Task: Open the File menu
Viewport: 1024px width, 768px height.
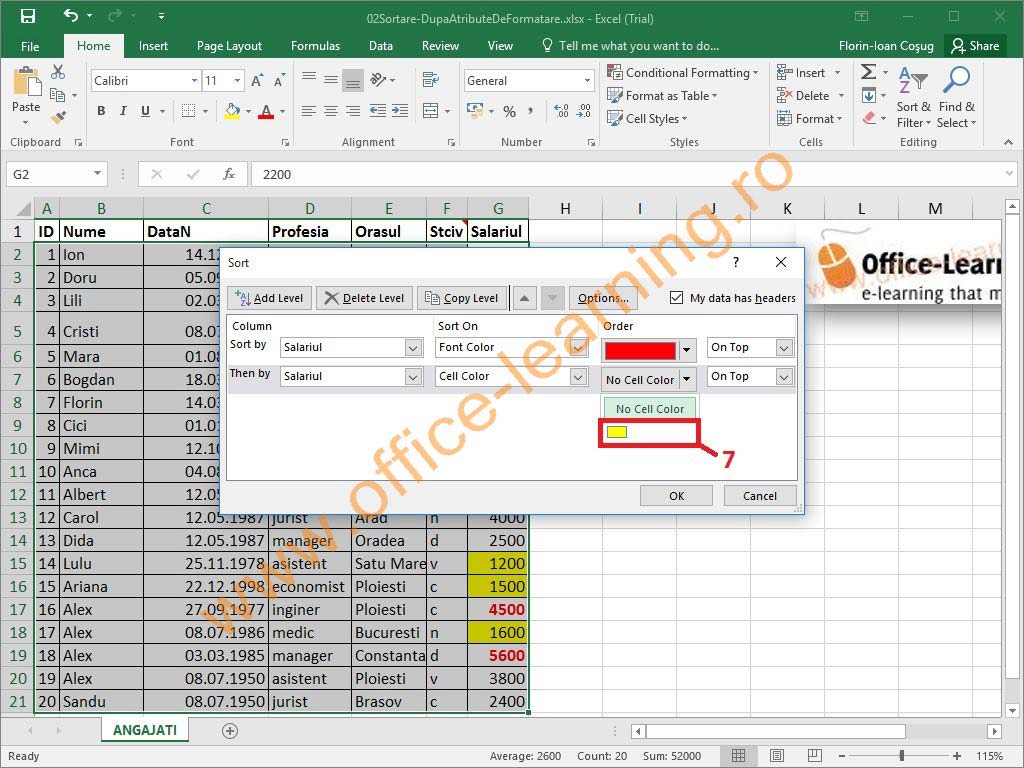Action: [x=30, y=46]
